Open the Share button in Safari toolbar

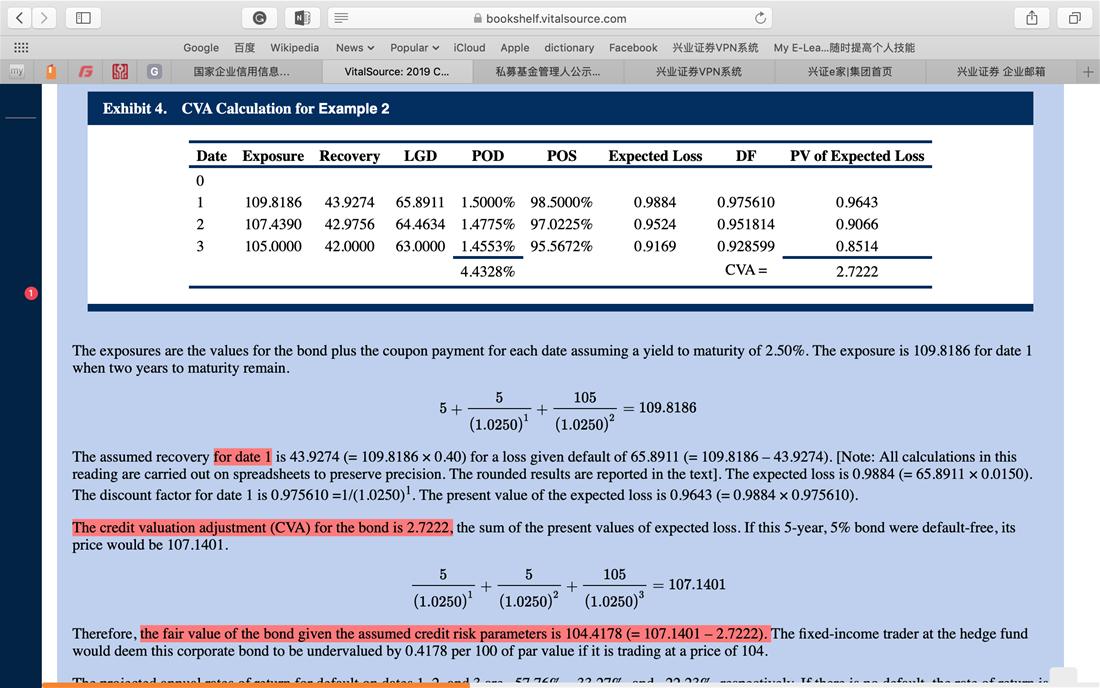pyautogui.click(x=1032, y=18)
